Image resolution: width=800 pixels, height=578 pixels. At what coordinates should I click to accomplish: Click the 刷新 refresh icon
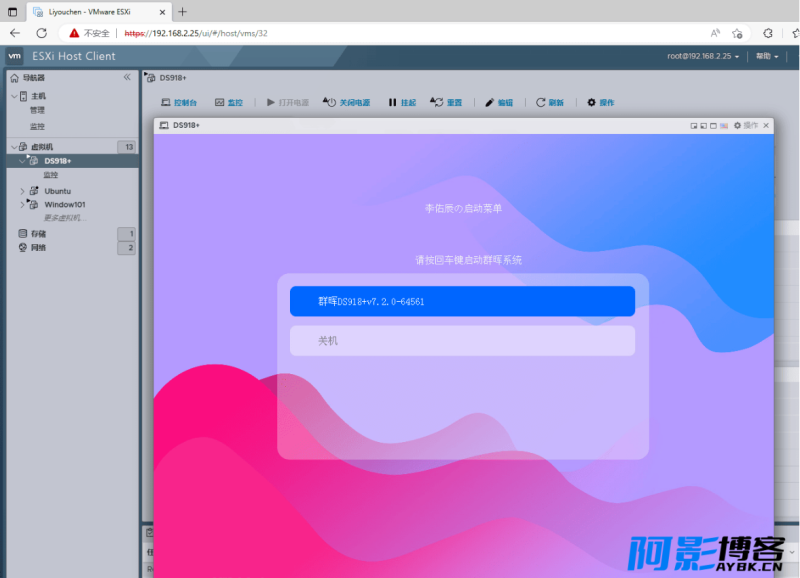541,102
